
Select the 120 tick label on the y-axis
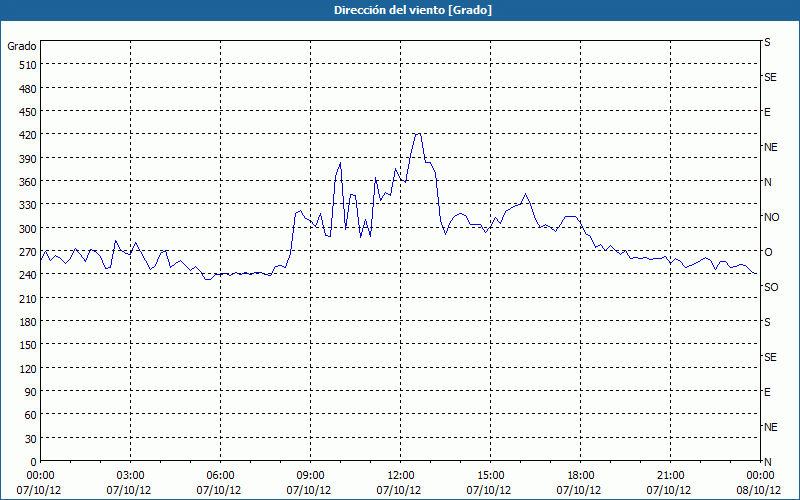pos(29,369)
